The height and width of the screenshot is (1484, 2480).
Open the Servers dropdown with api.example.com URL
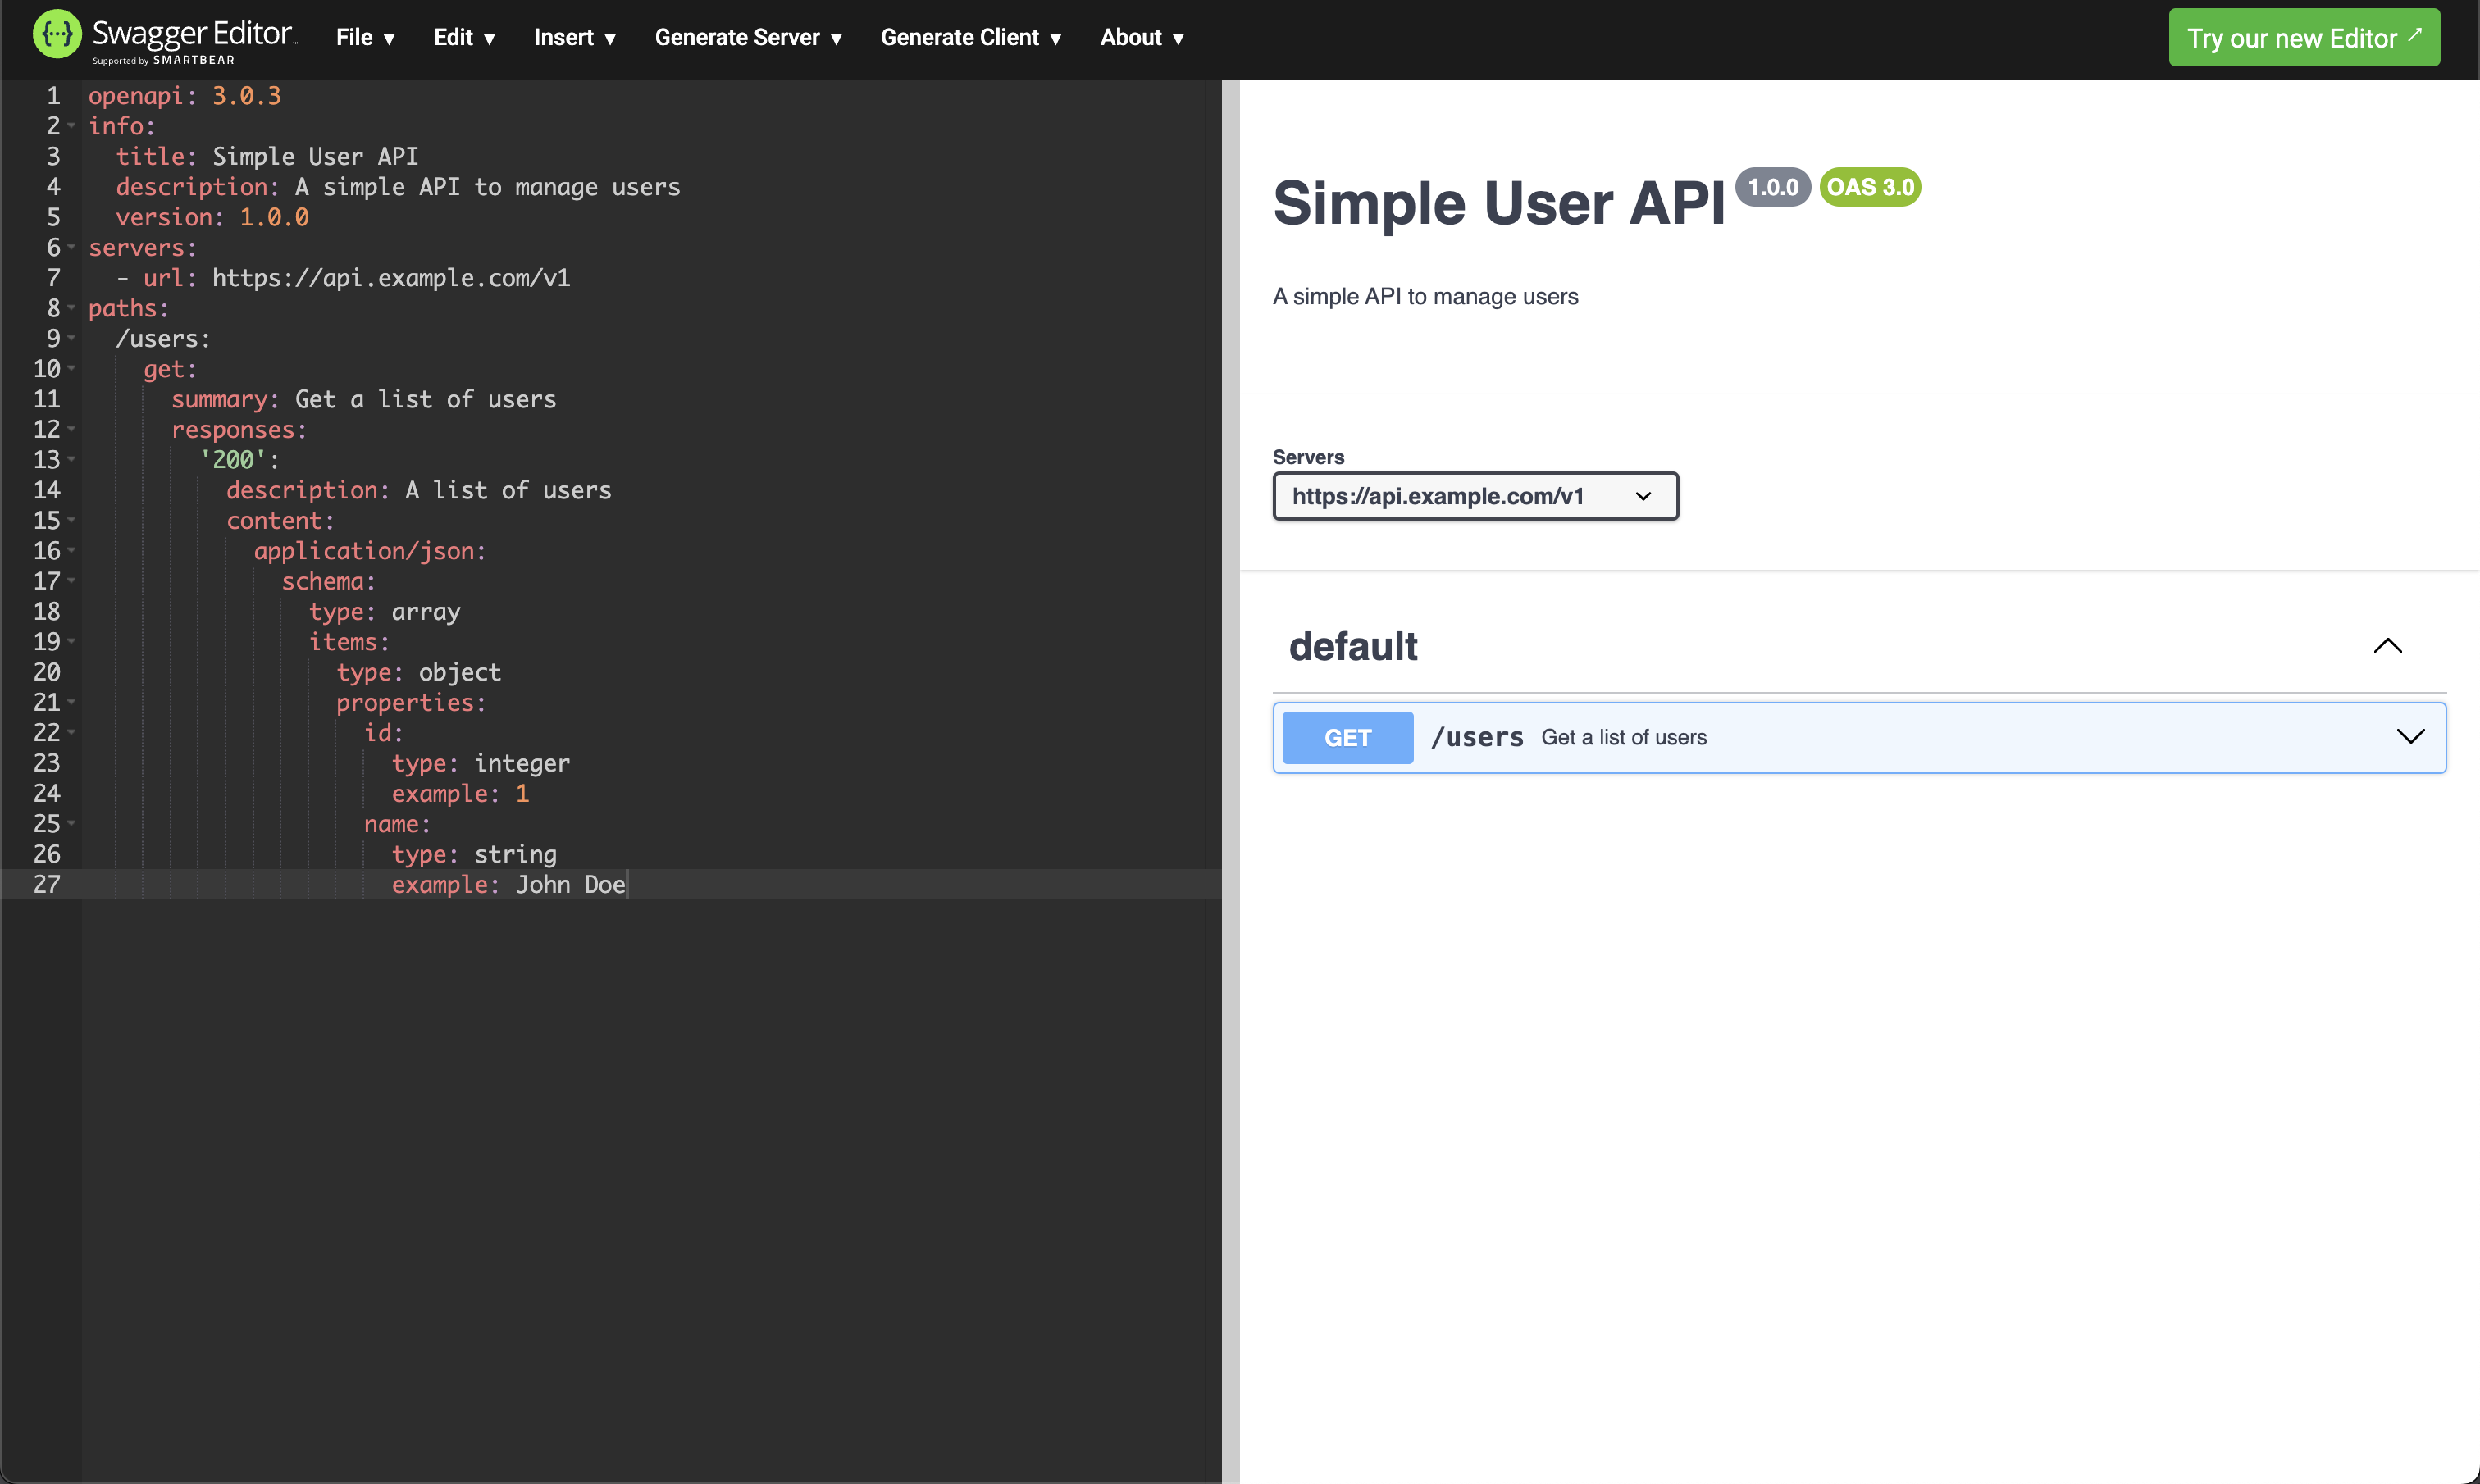[1475, 496]
